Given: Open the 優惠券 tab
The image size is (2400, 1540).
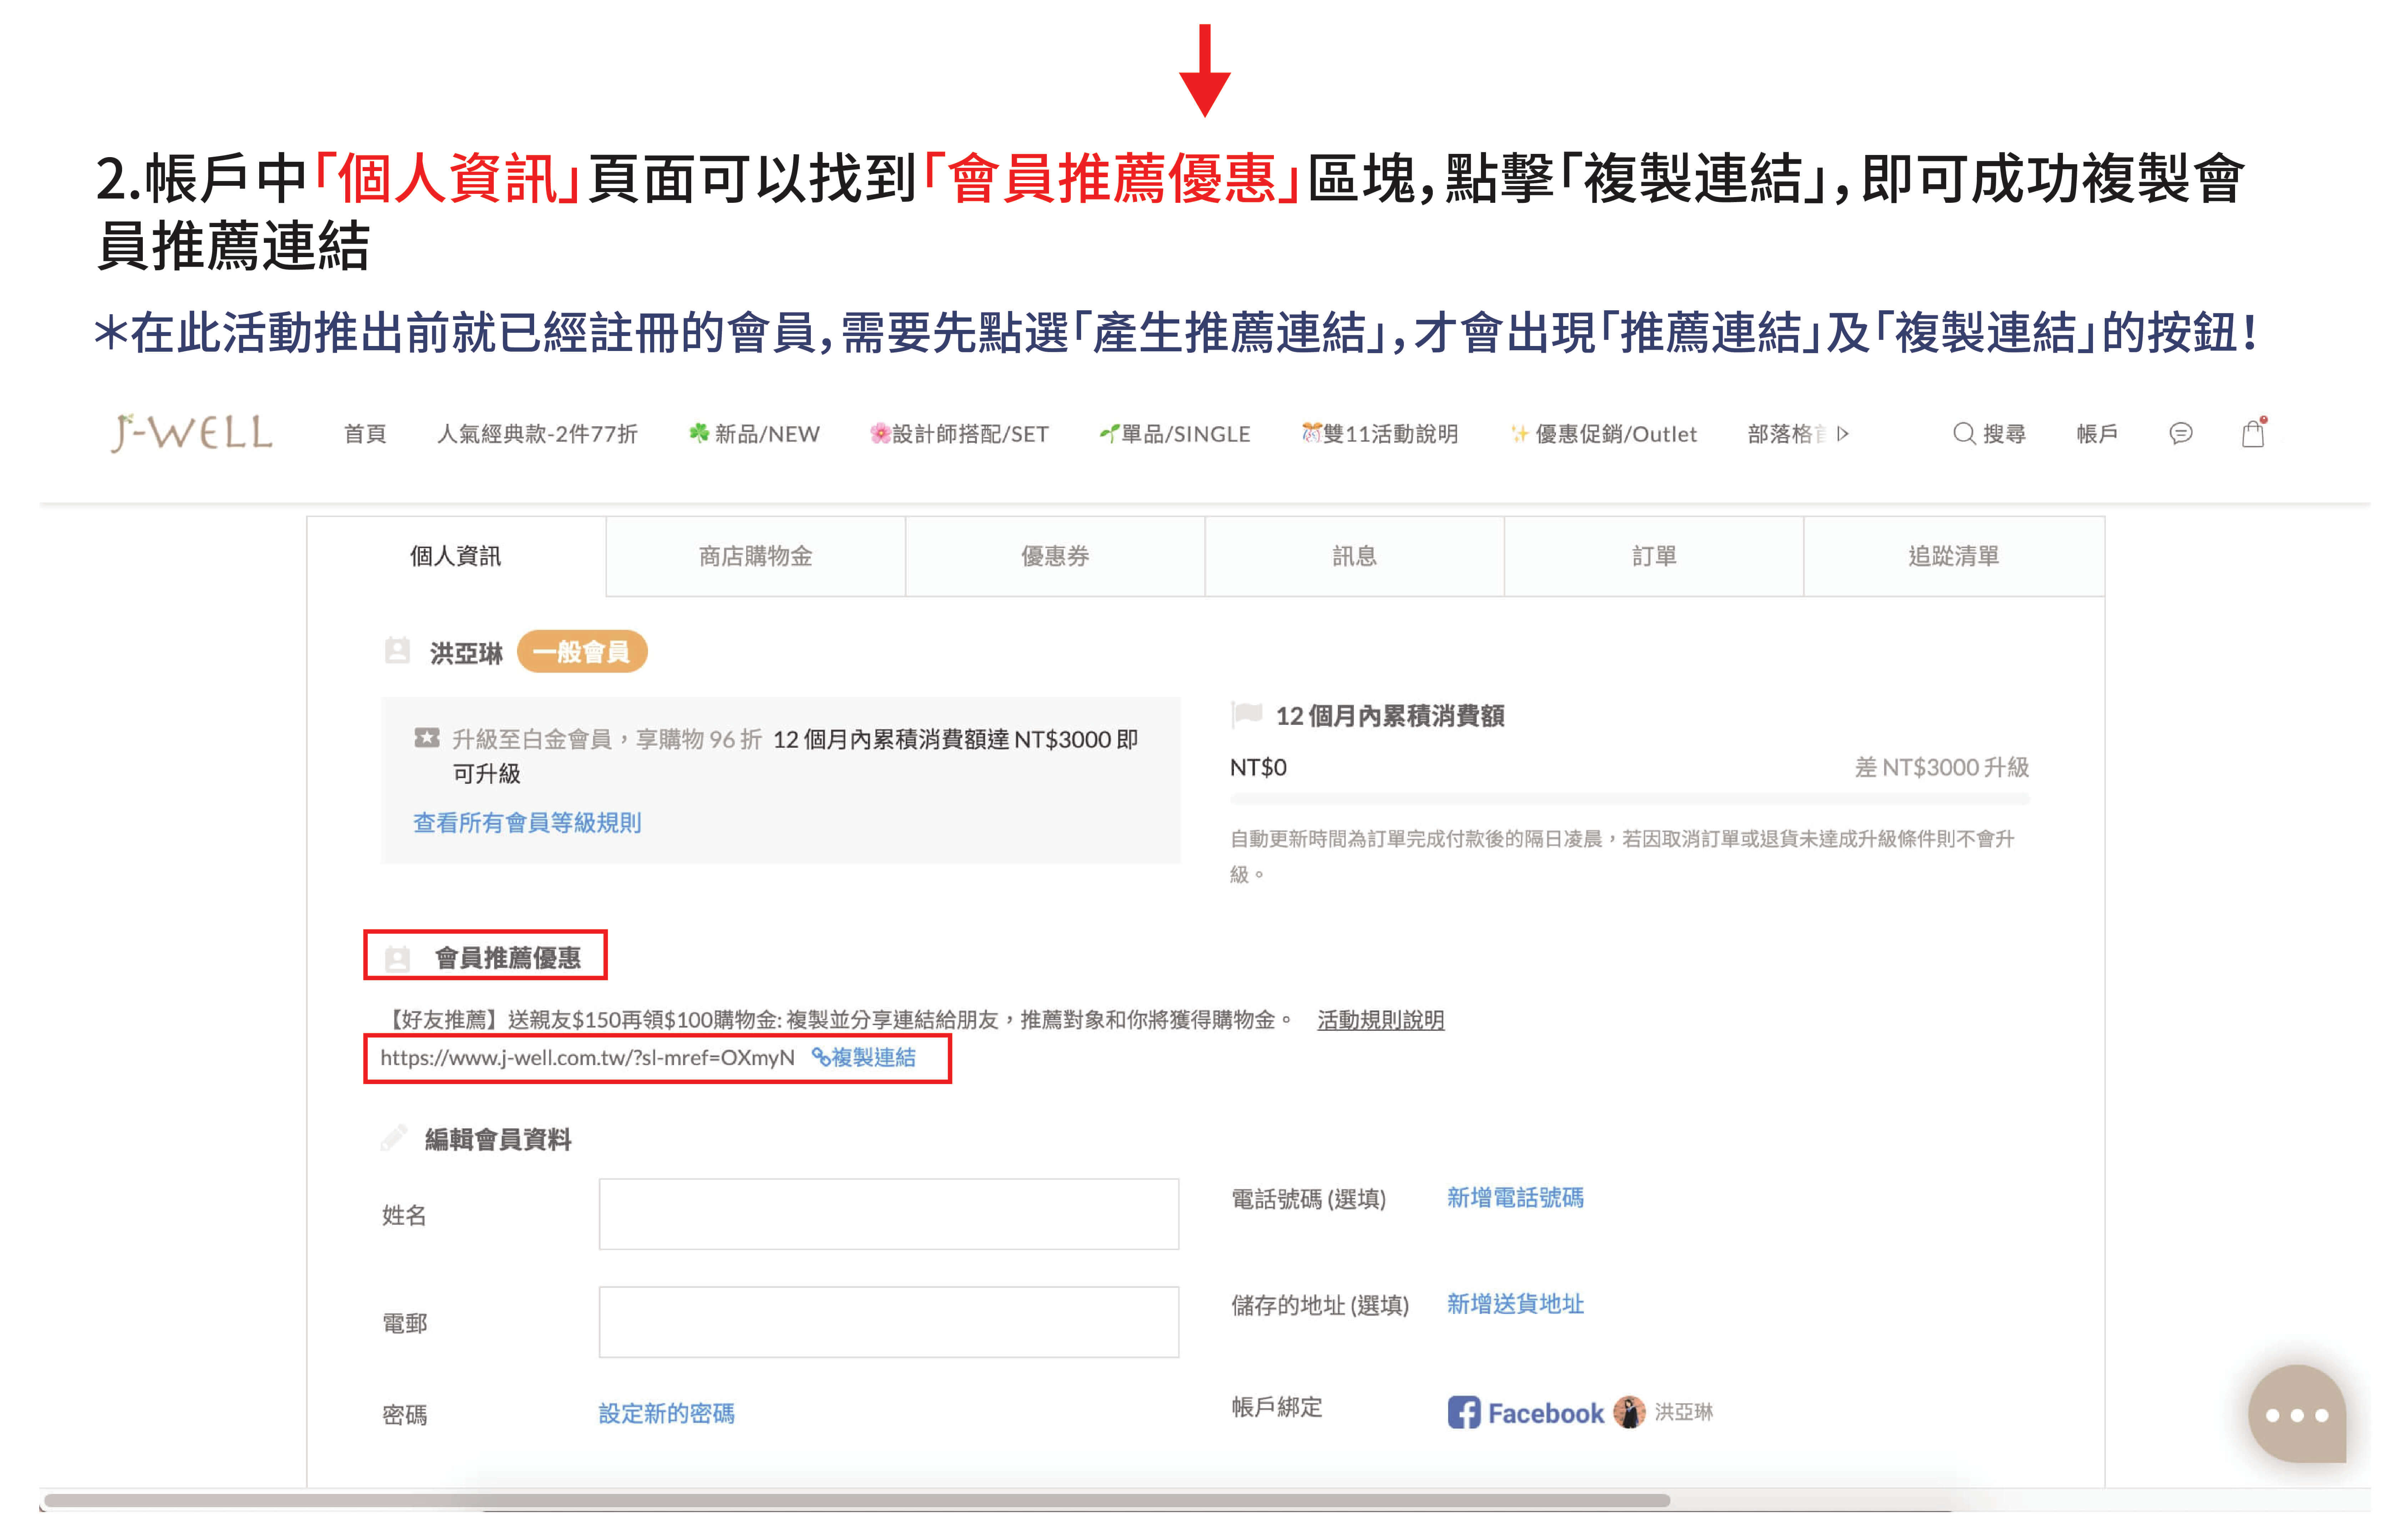Looking at the screenshot, I should pos(1054,556).
